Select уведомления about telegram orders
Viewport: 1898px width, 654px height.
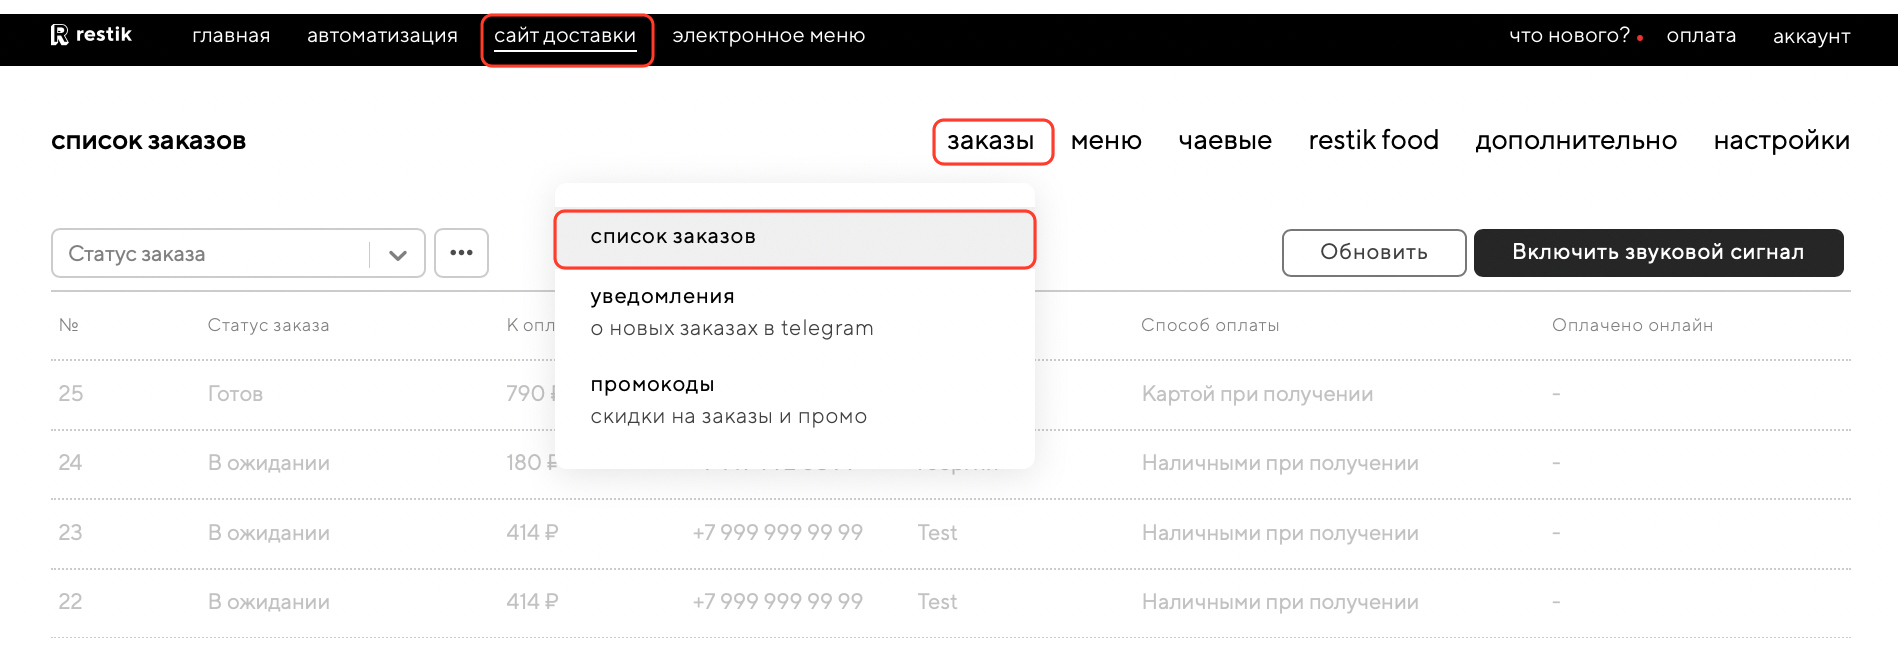click(x=731, y=312)
